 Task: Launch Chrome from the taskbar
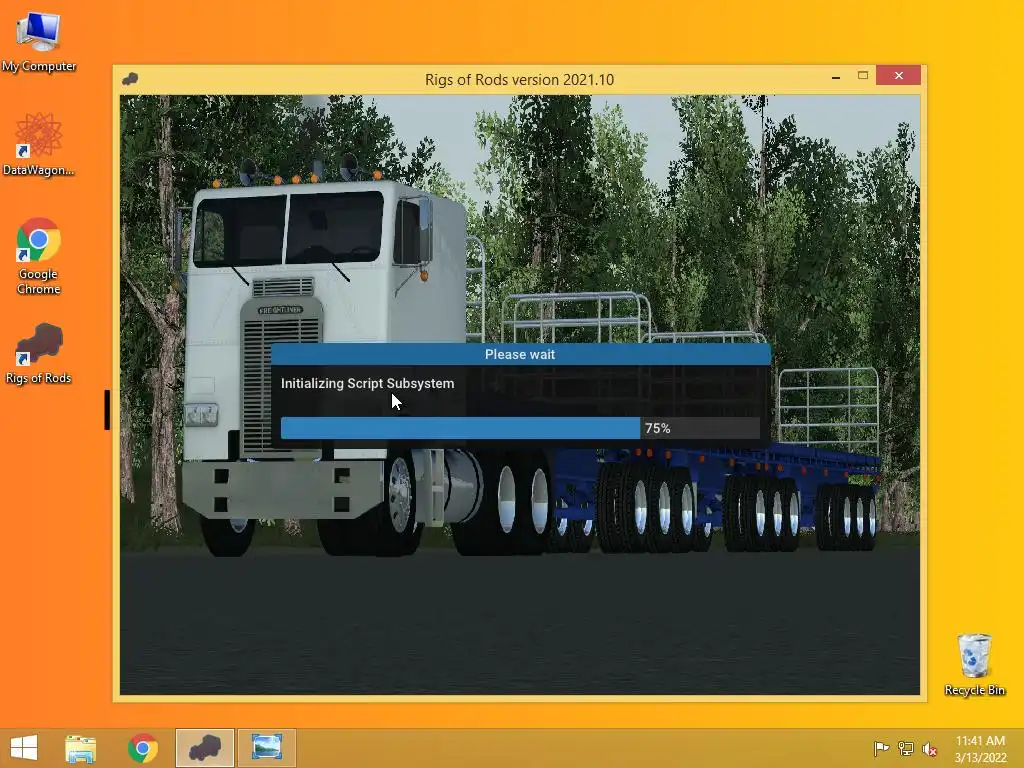pyautogui.click(x=143, y=748)
